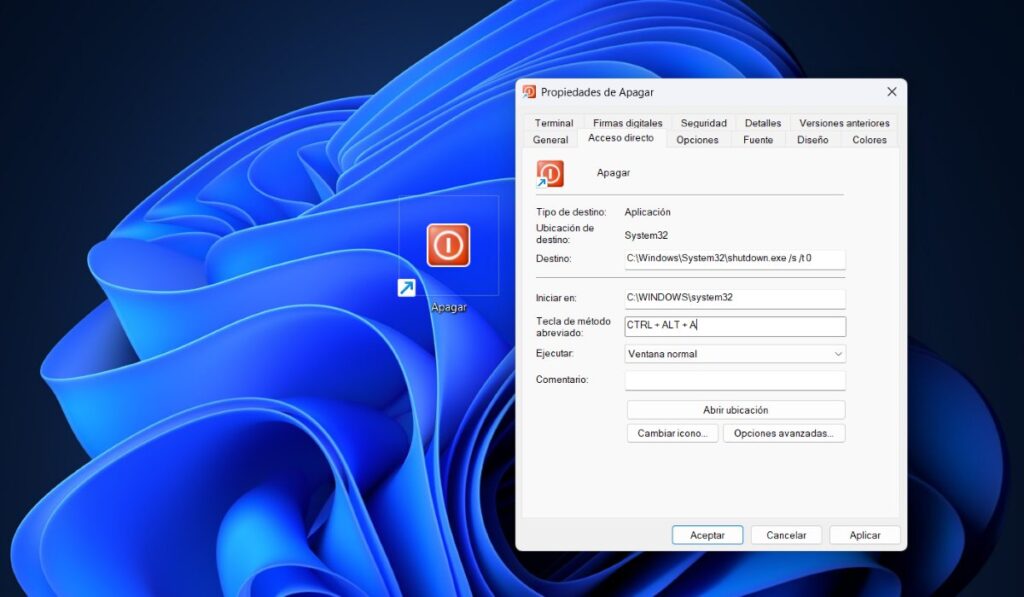Open Opciones avanzadas
Viewport: 1024px width, 597px height.
pyautogui.click(x=784, y=433)
